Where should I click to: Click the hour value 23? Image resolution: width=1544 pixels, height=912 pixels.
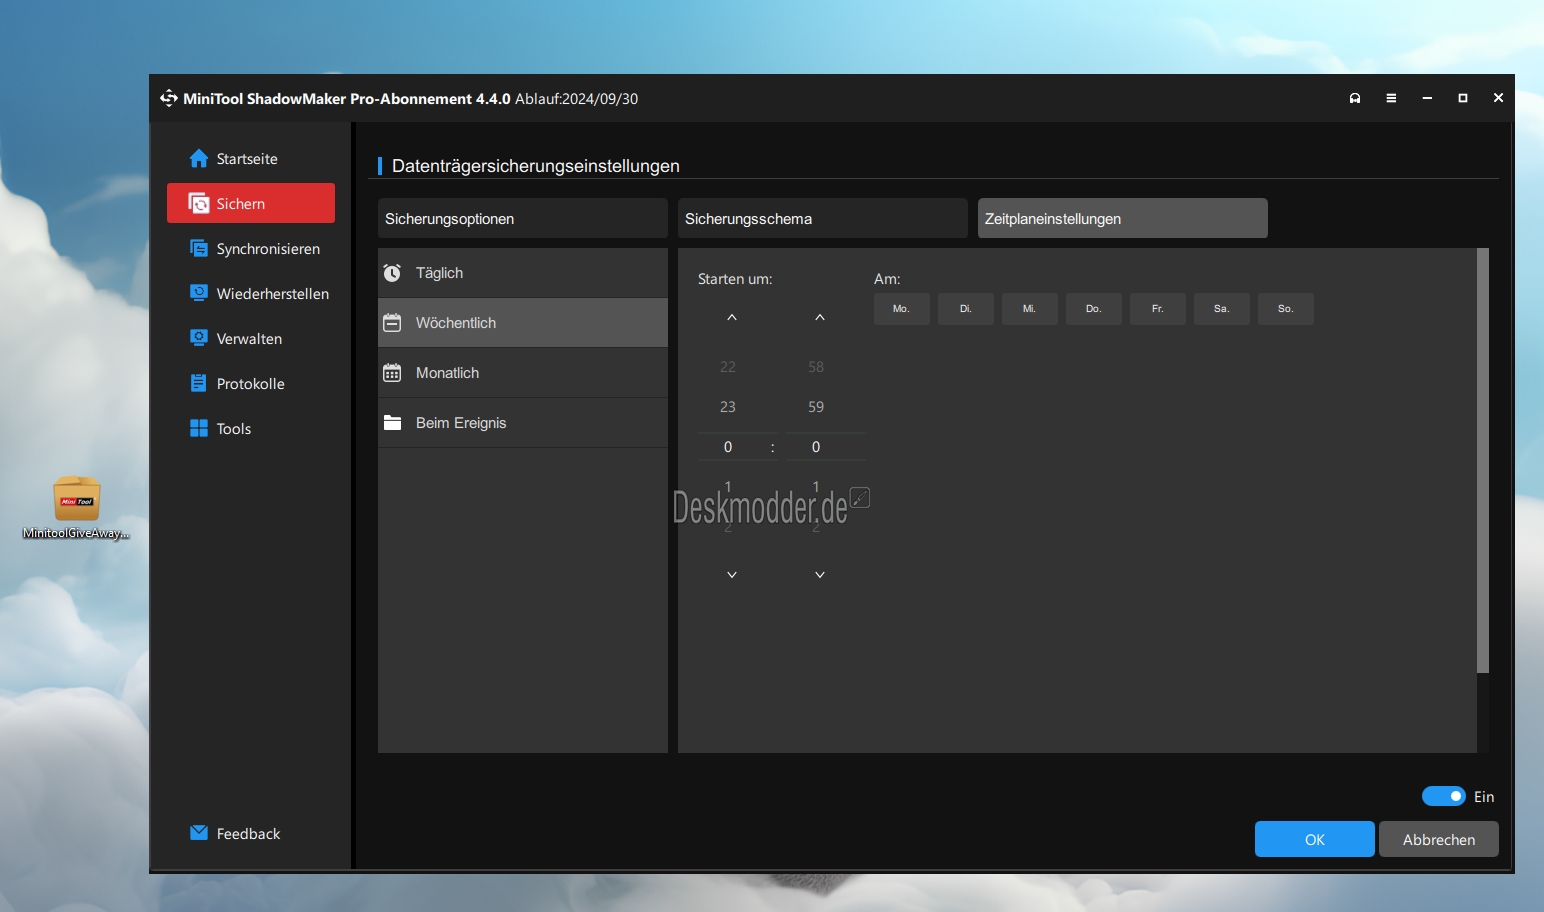point(728,407)
